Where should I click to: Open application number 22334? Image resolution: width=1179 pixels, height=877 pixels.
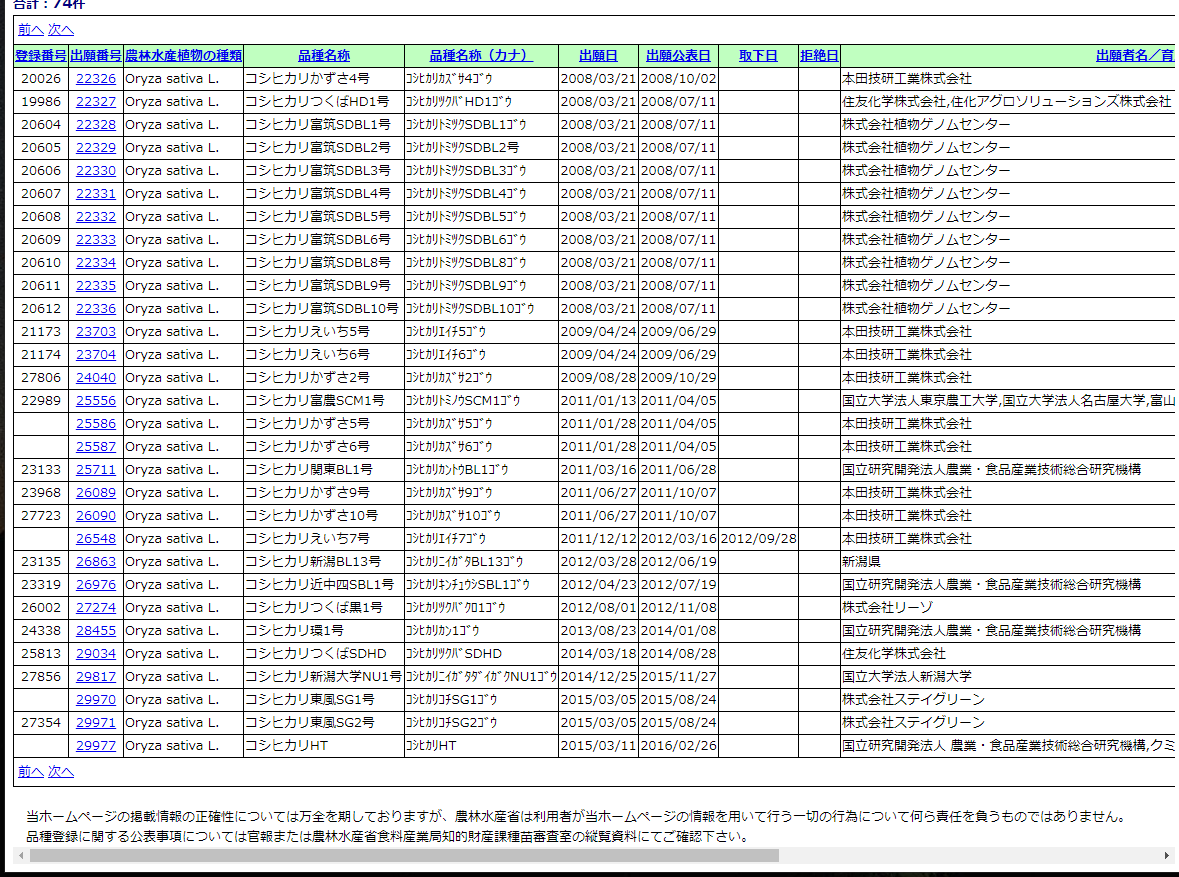click(x=95, y=262)
